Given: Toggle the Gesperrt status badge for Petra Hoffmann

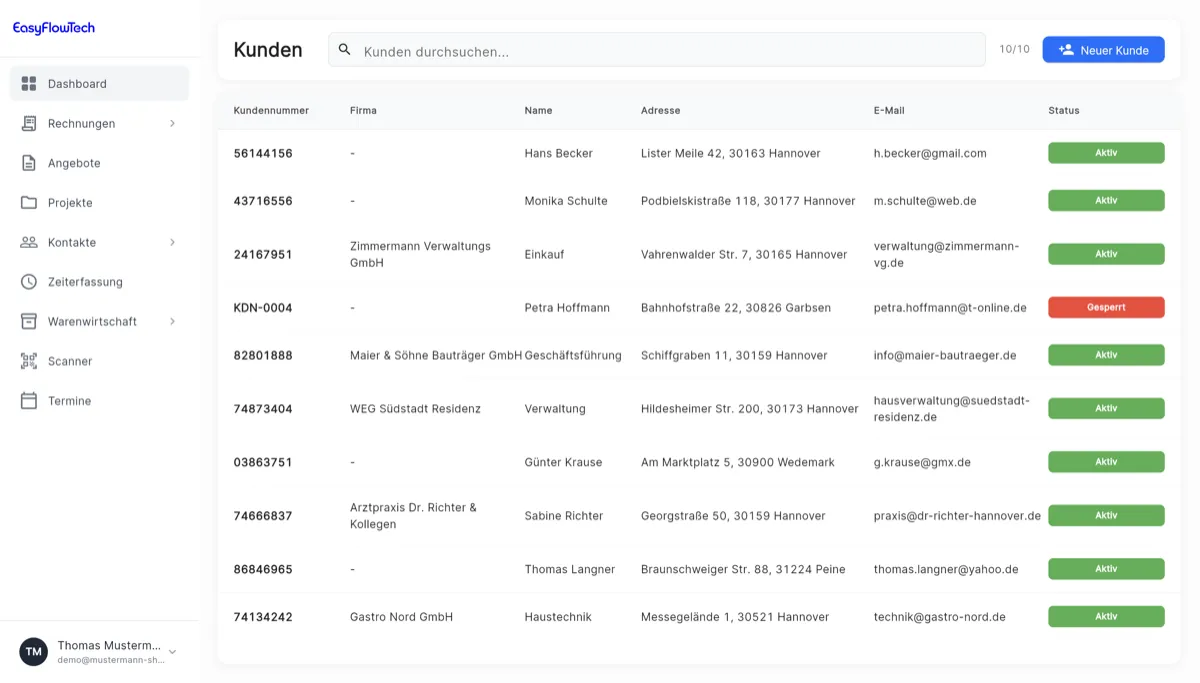Looking at the screenshot, I should [x=1106, y=307].
